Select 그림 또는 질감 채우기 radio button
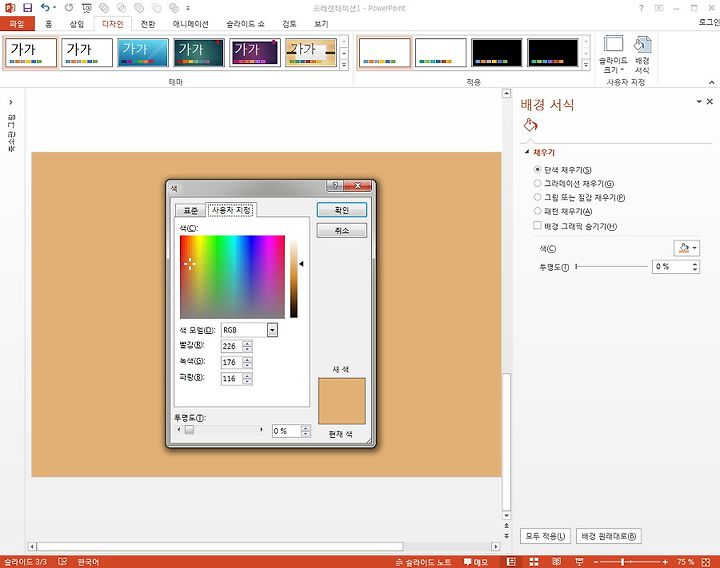Screen dimensions: 720x568 pyautogui.click(x=537, y=197)
